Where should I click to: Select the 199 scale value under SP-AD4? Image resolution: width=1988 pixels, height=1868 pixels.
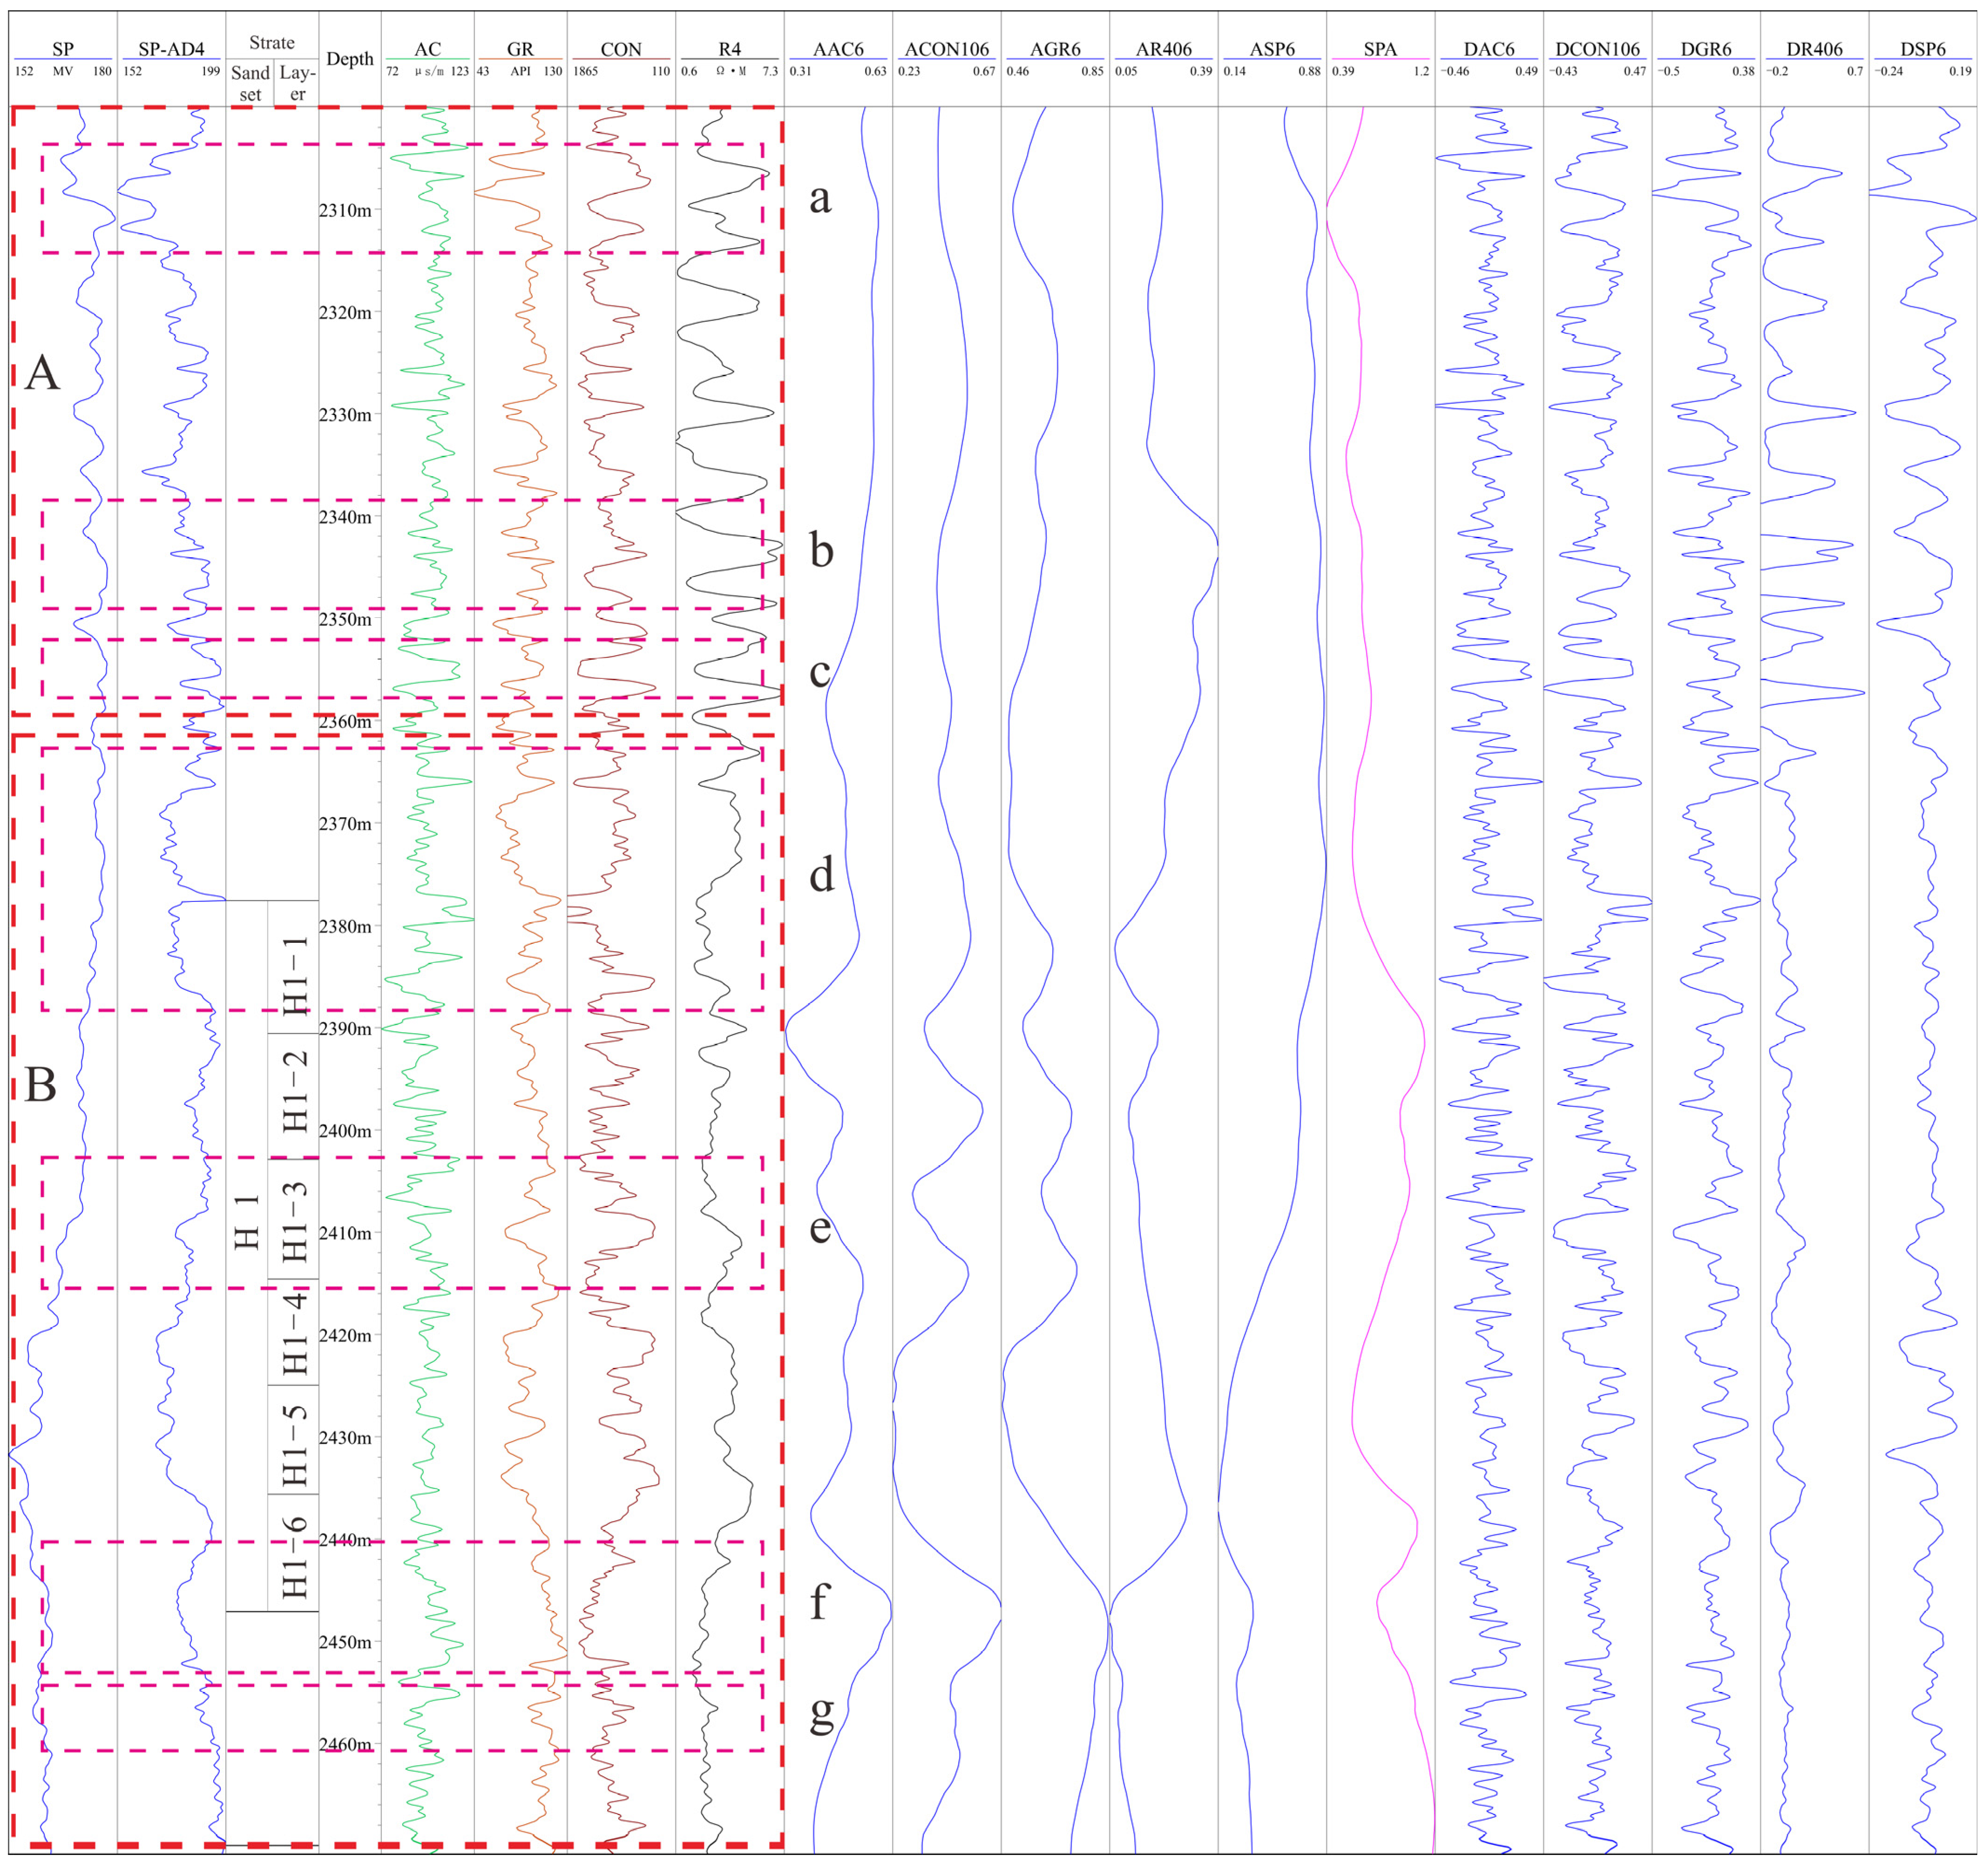click(210, 71)
